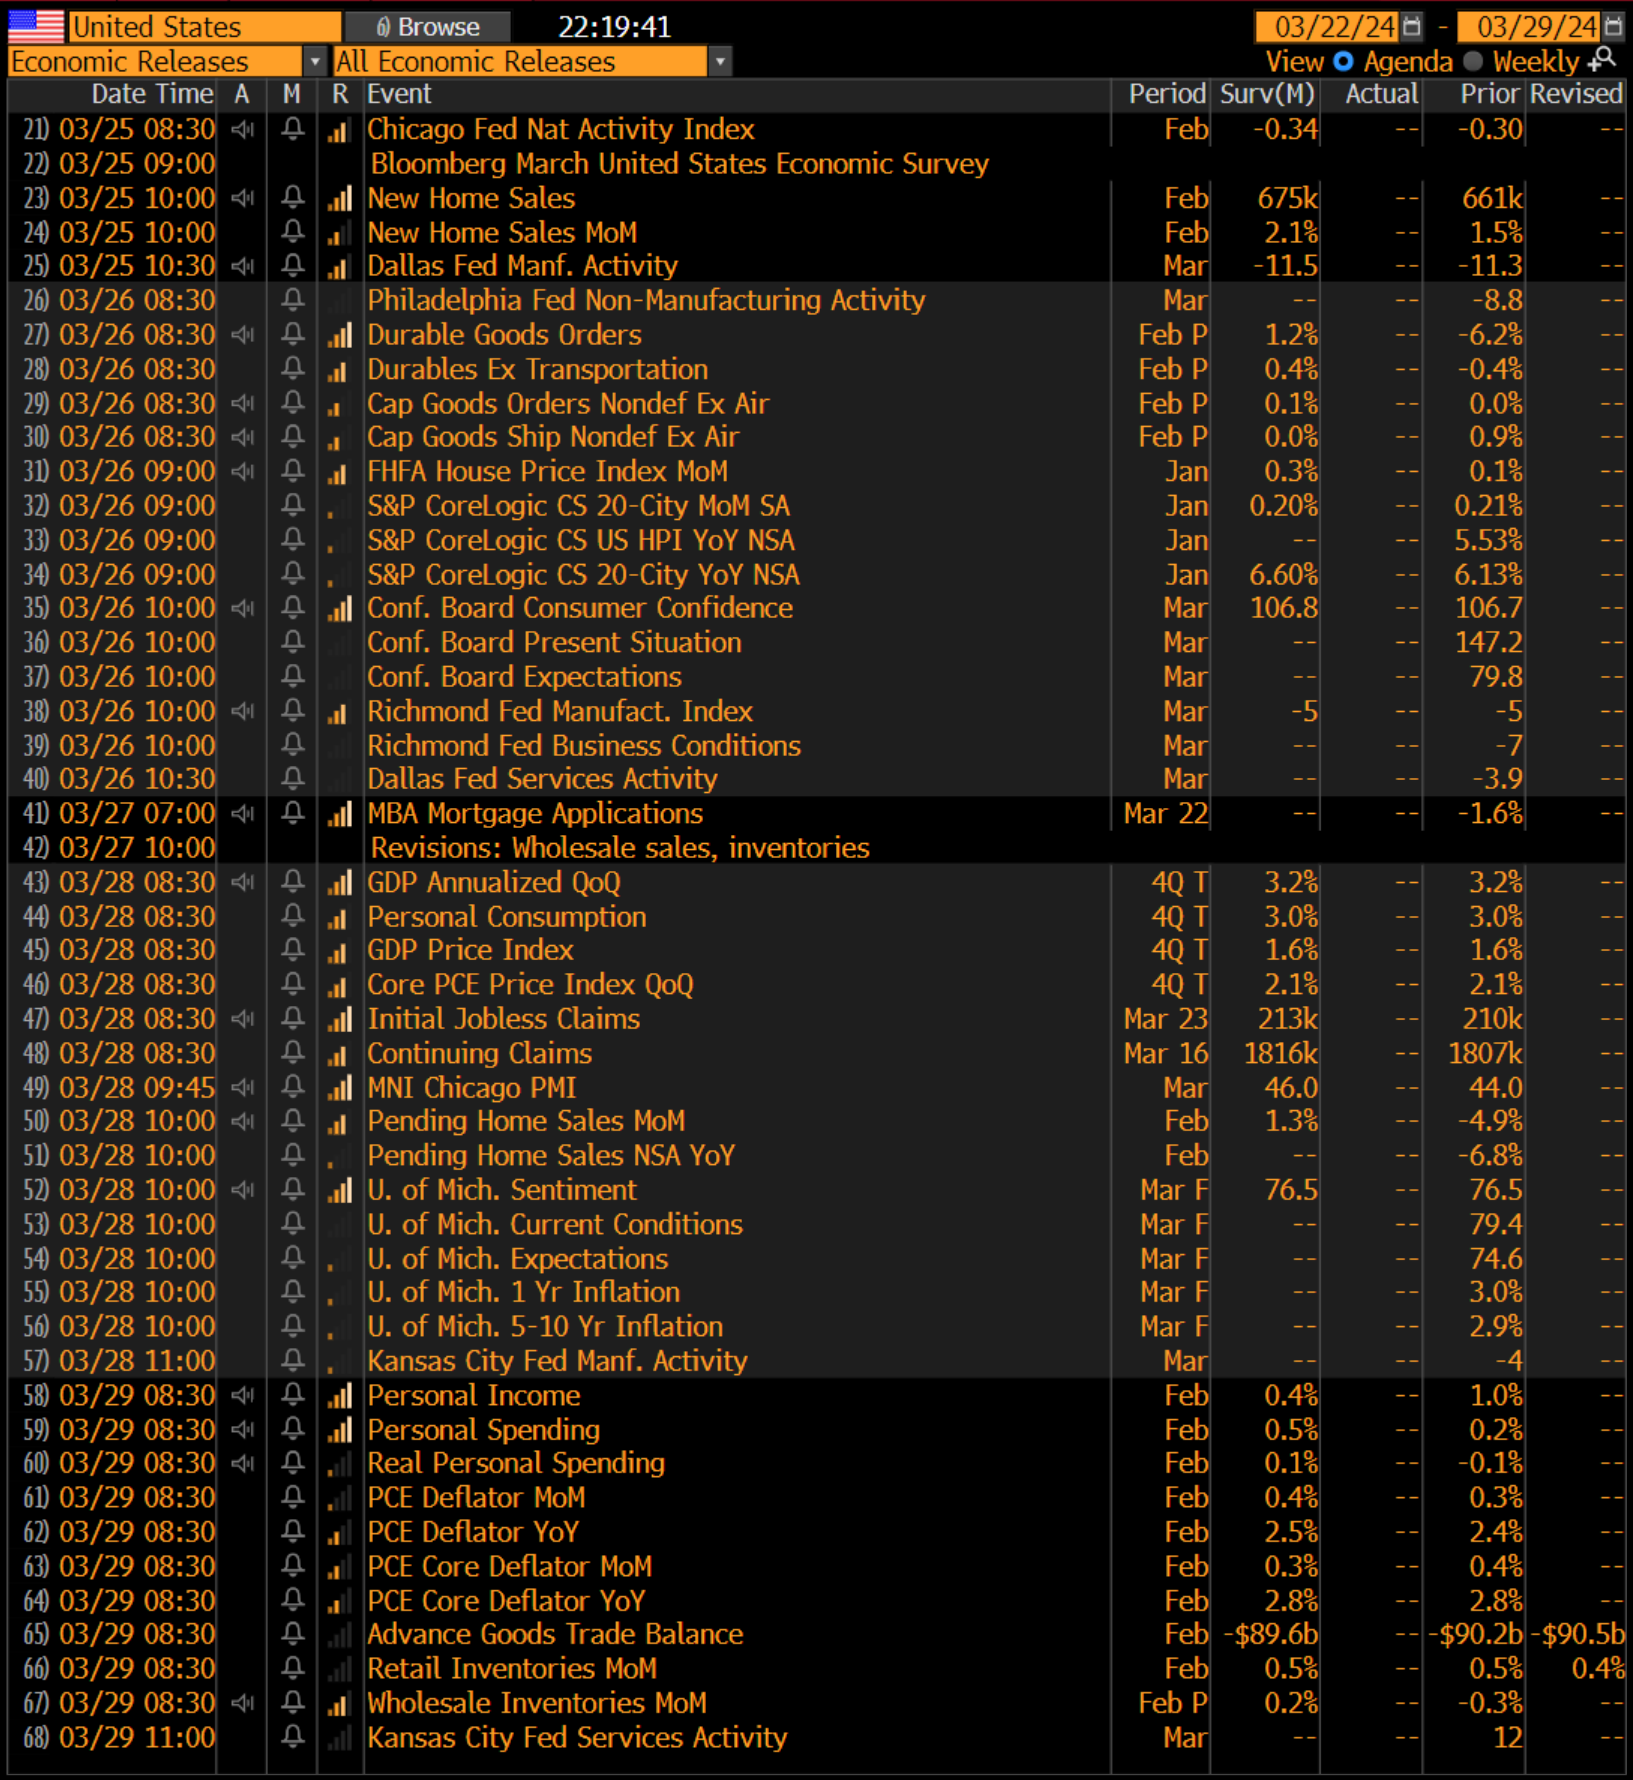The width and height of the screenshot is (1633, 1780).
Task: Click the Actual column header
Action: 1381,94
